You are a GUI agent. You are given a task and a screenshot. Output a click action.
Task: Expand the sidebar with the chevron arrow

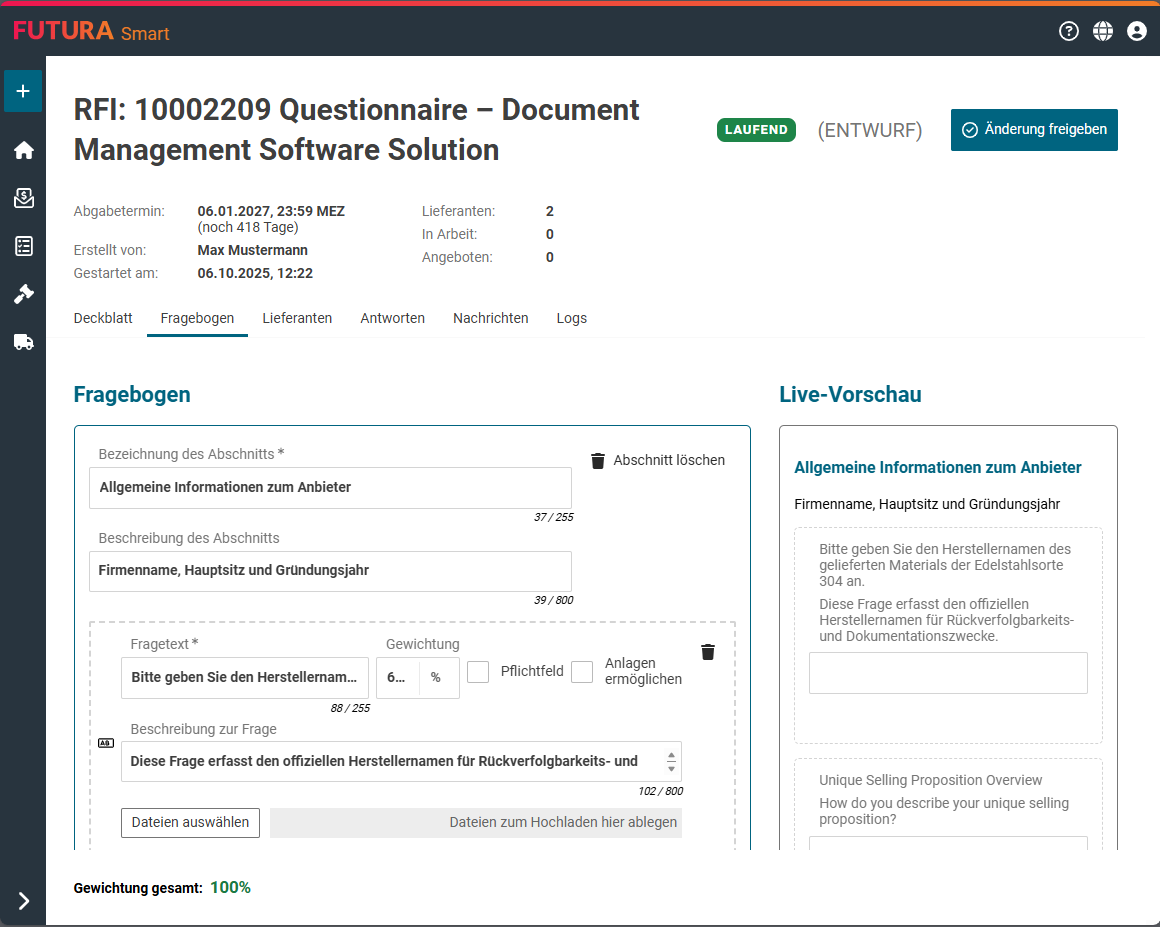[24, 901]
